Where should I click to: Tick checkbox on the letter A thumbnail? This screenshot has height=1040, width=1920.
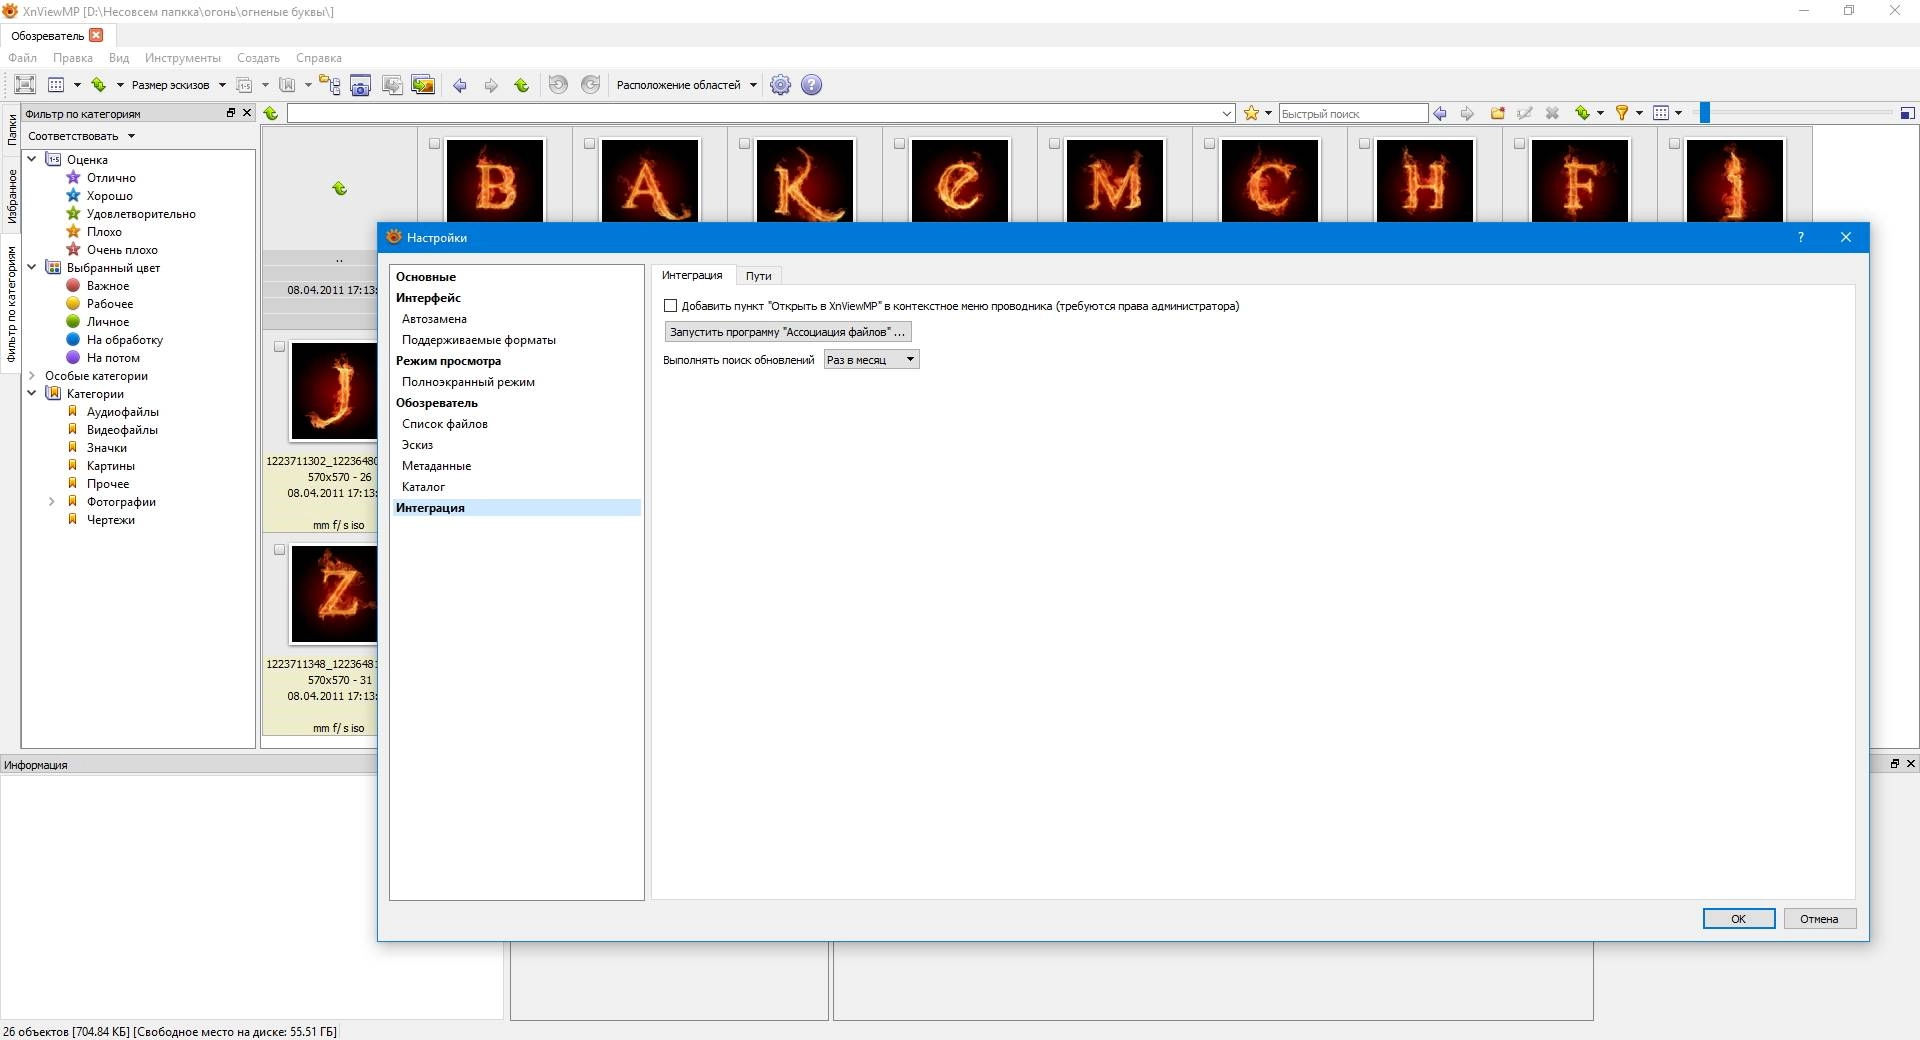pos(589,144)
